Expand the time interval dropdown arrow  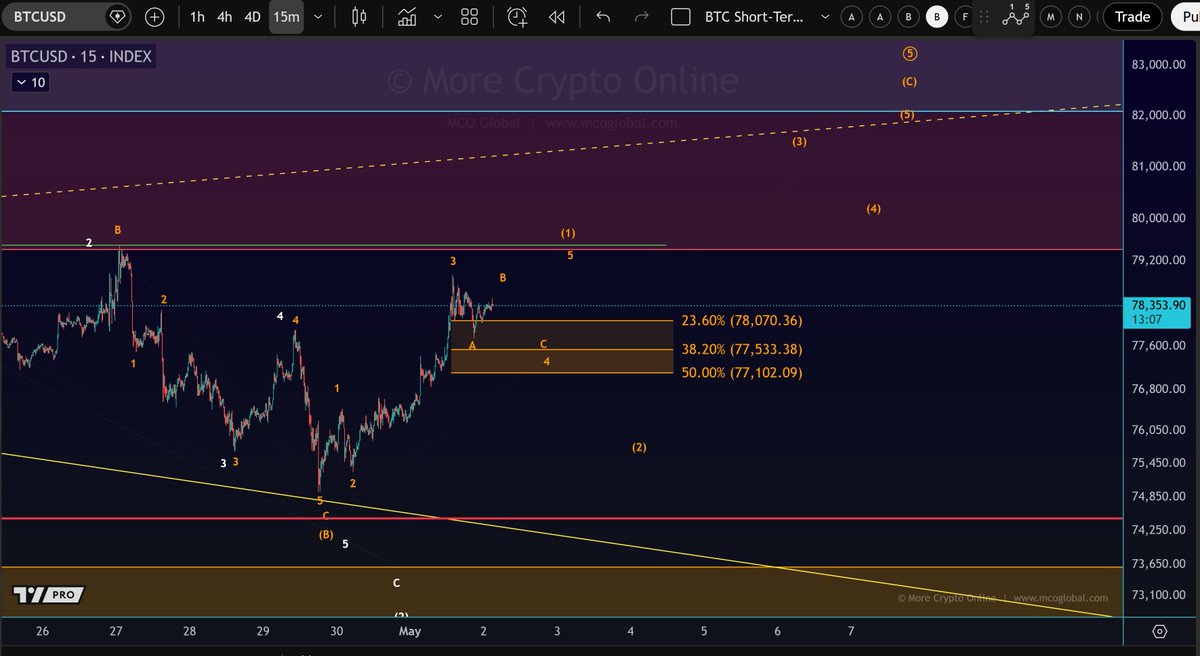pos(318,17)
